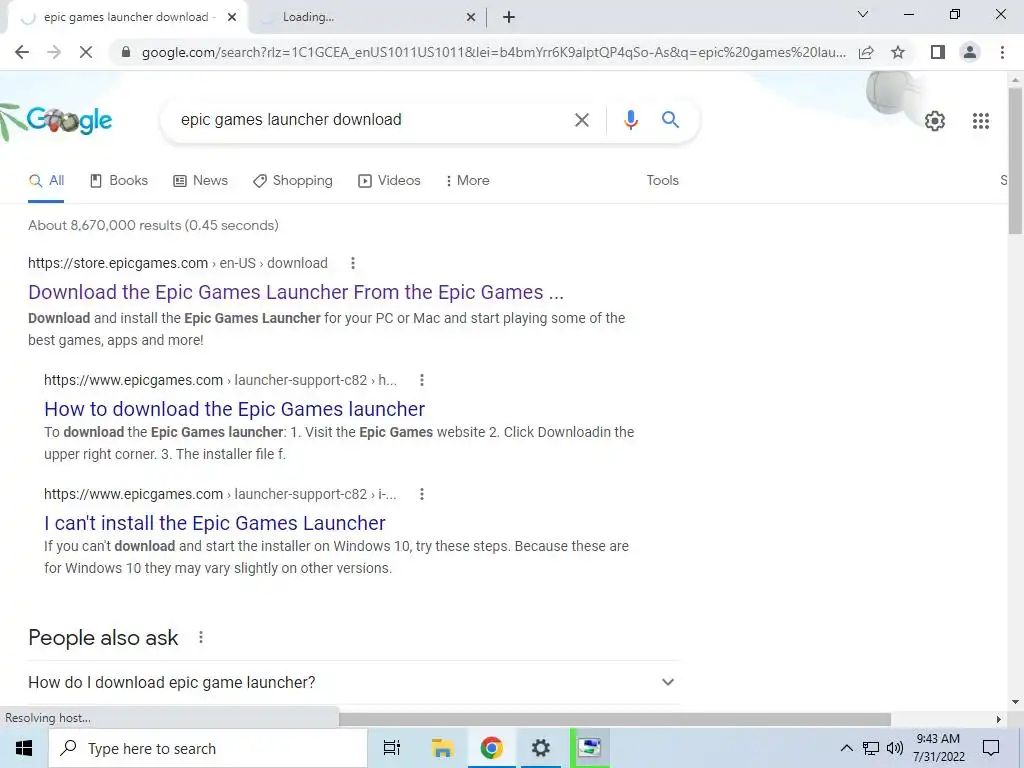
Task: Open People also ask options menu
Action: coord(200,637)
